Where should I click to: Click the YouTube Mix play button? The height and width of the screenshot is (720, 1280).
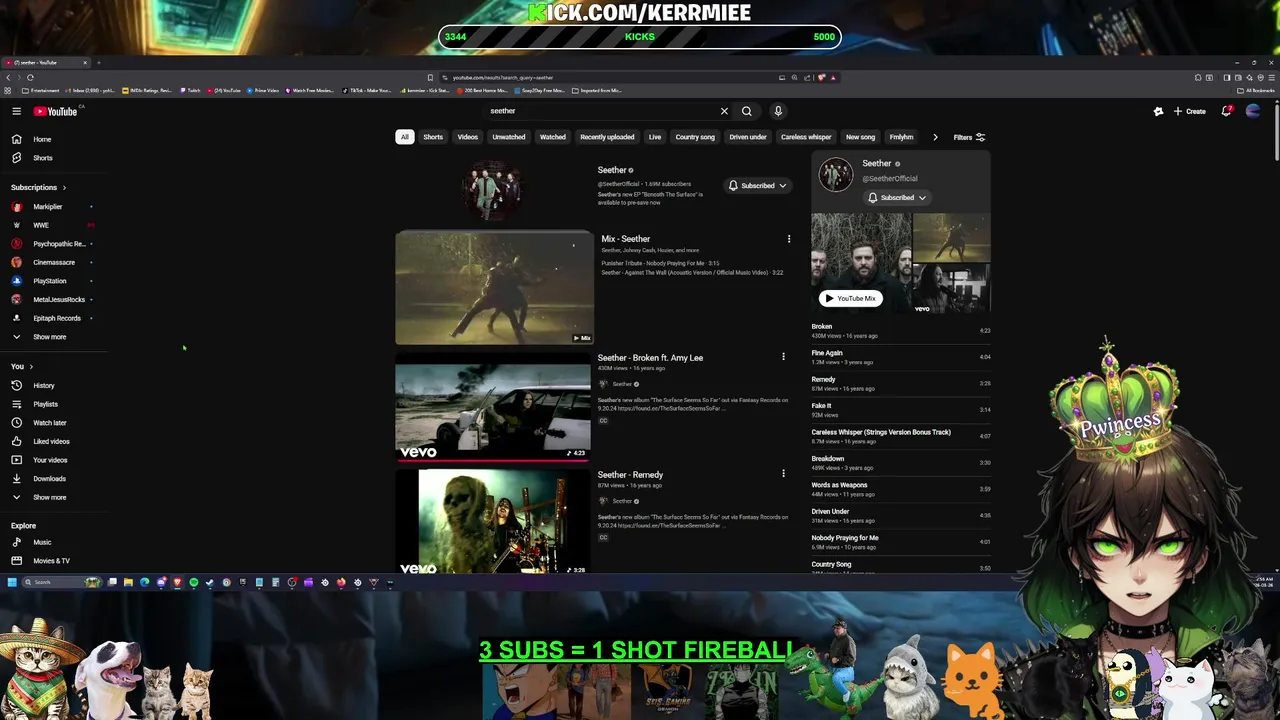pyautogui.click(x=850, y=298)
